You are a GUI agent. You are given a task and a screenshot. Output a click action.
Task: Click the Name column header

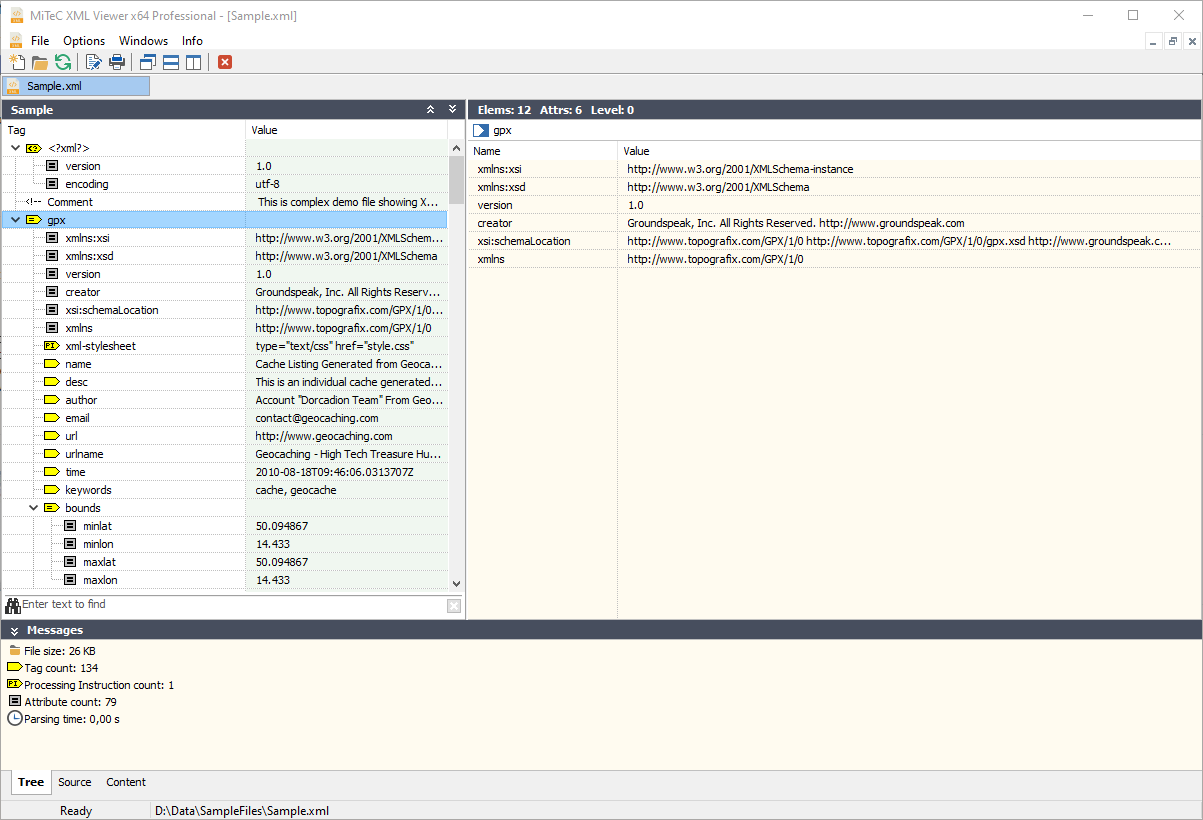(x=543, y=151)
